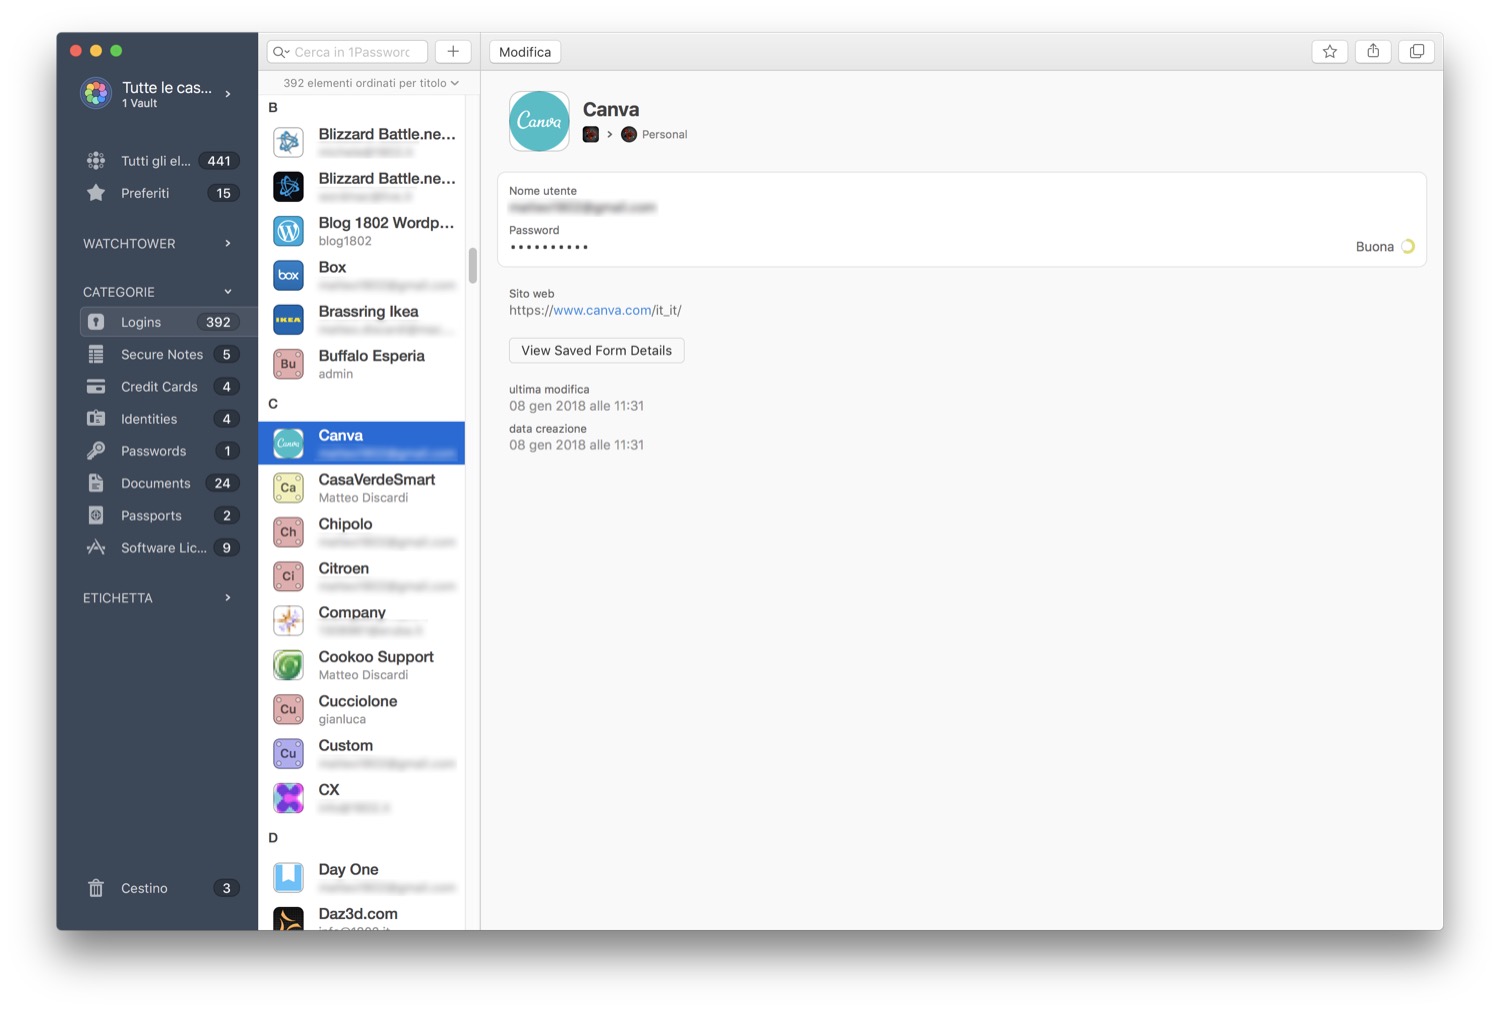Select the Brassring Ikea entry
The width and height of the screenshot is (1500, 1011).
coord(362,320)
